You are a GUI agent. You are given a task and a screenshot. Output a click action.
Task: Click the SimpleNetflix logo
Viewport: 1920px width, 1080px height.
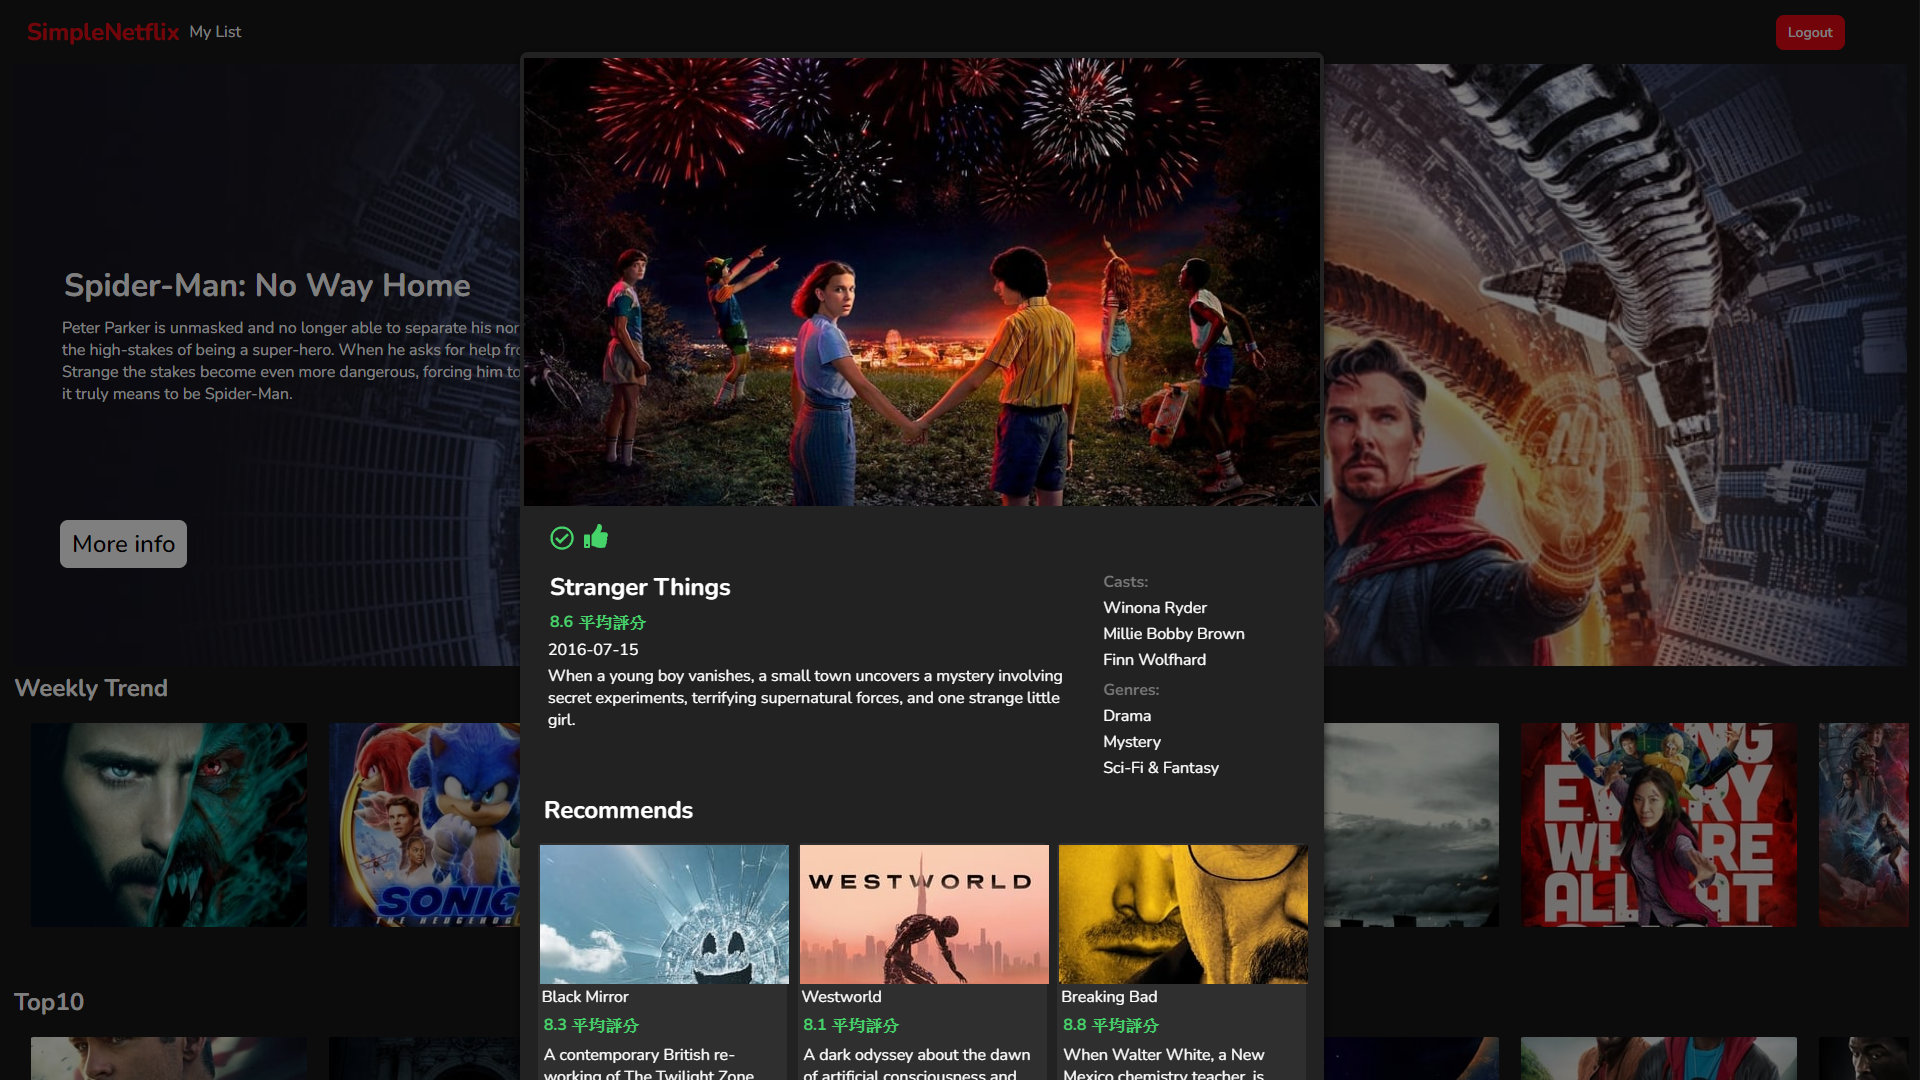pyautogui.click(x=103, y=32)
